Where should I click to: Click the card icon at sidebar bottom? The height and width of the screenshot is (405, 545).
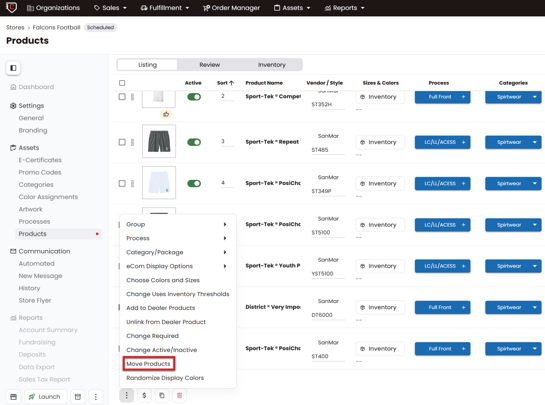click(14, 397)
